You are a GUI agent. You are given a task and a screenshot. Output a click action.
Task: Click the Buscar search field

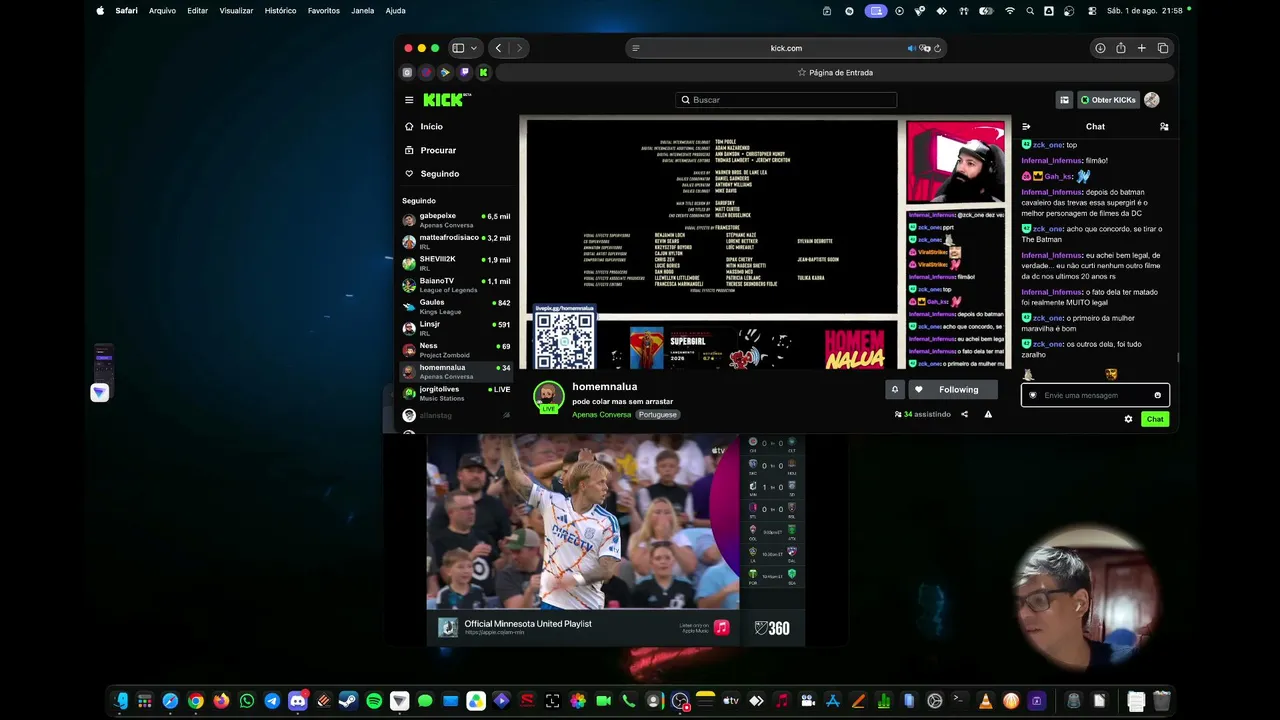click(x=786, y=100)
